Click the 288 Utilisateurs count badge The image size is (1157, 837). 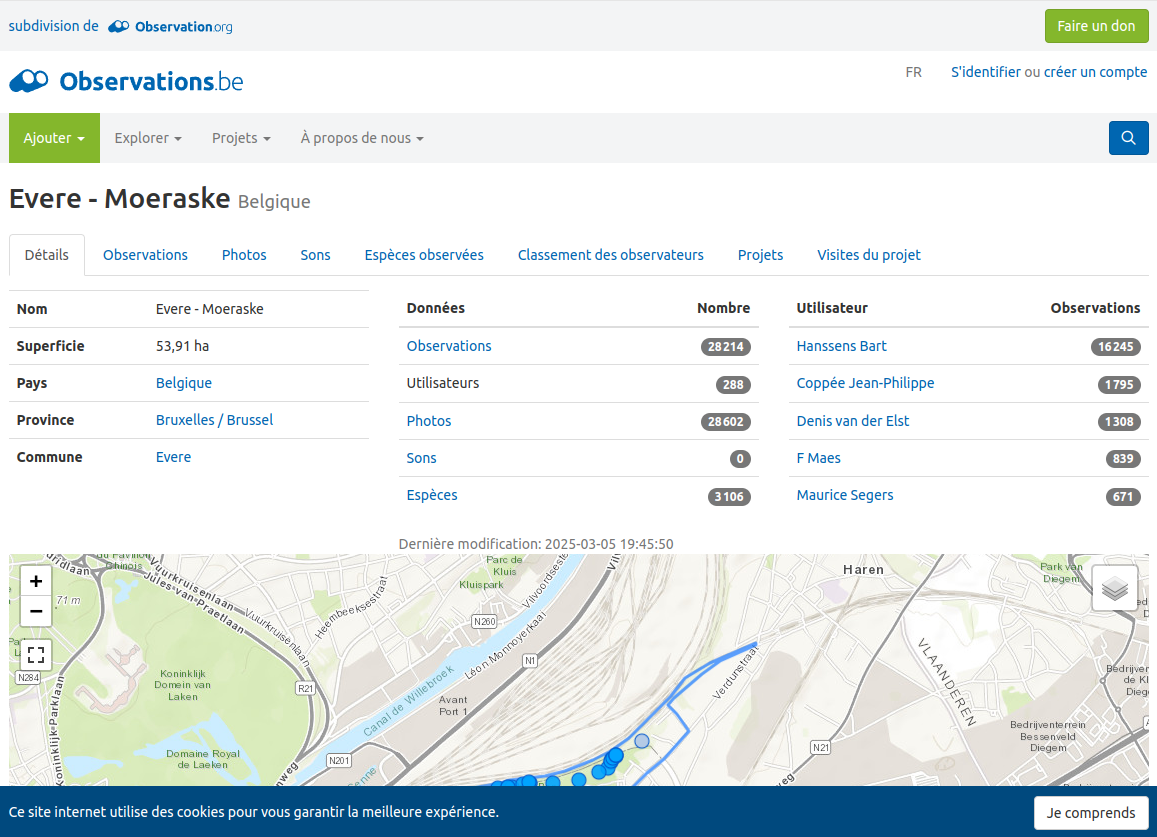pos(733,385)
